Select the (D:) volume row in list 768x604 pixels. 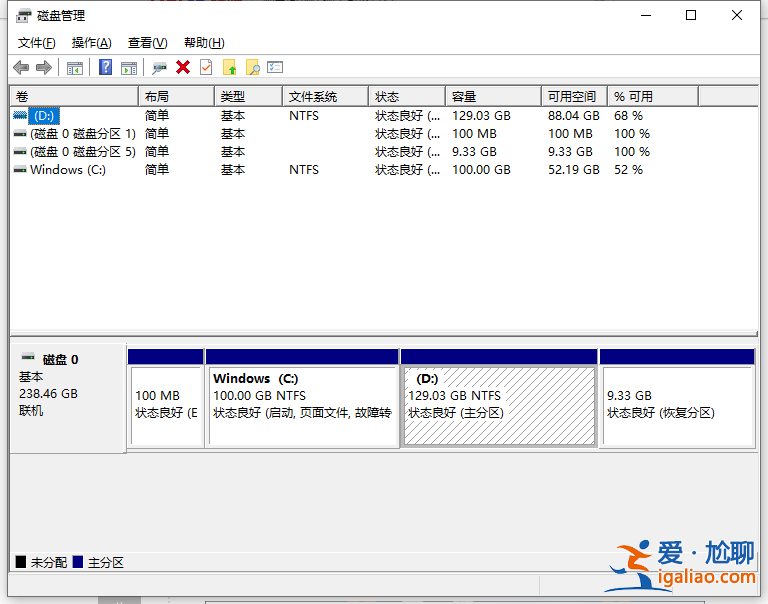point(45,116)
